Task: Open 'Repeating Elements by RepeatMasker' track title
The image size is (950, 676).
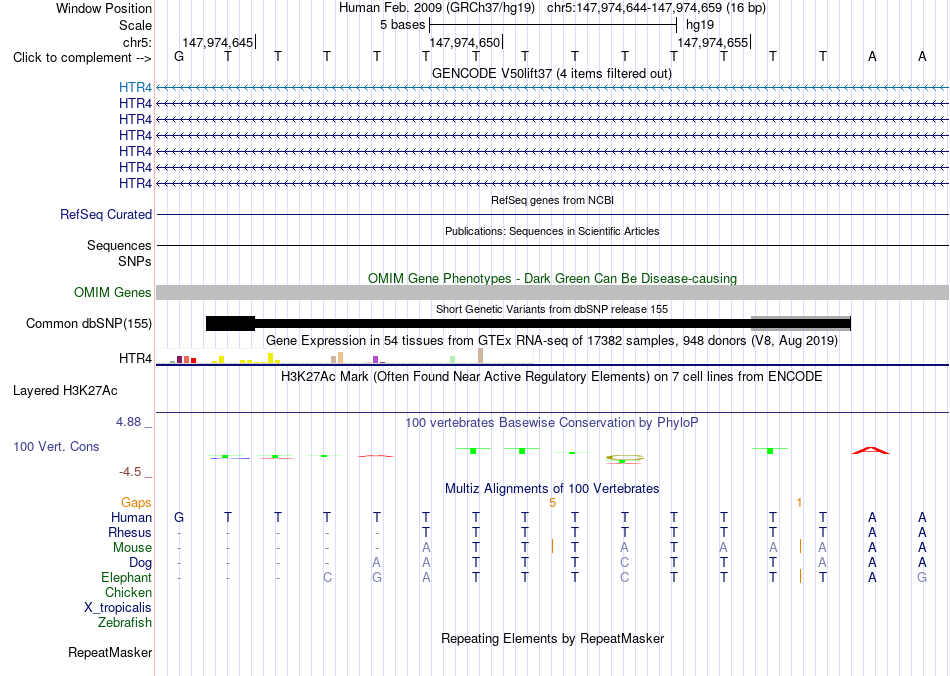Action: tap(552, 638)
